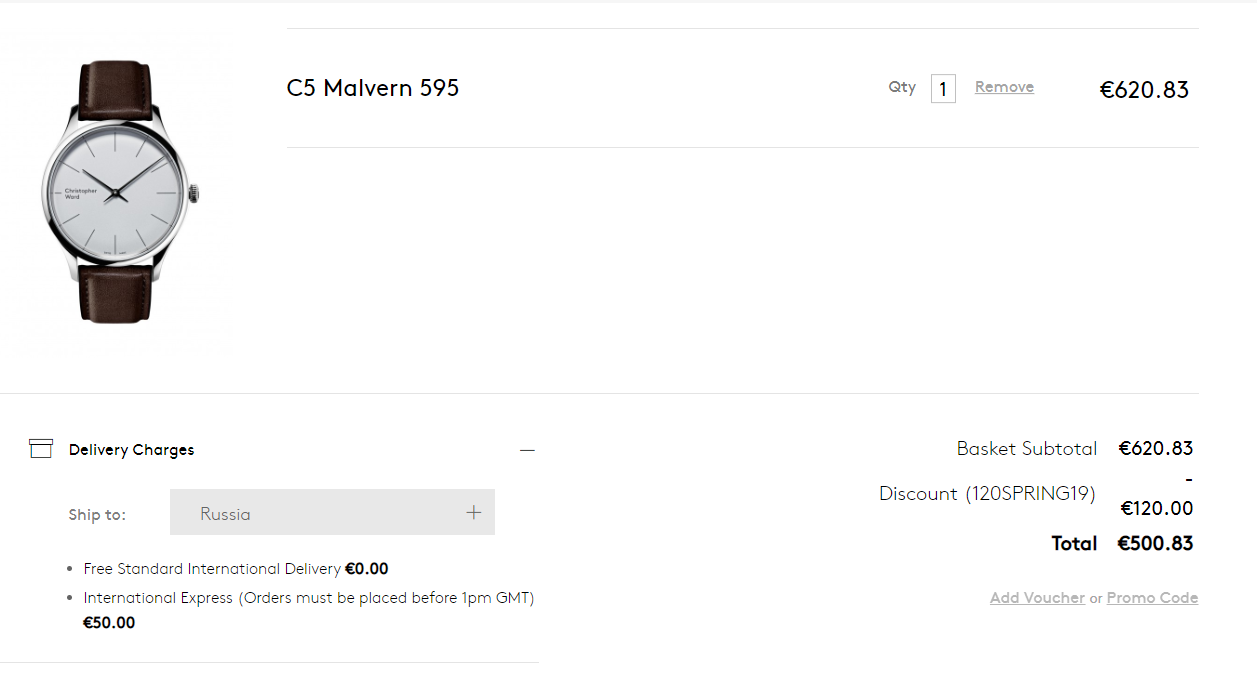
Task: Click the Total amount €500.83
Action: (x=1155, y=544)
